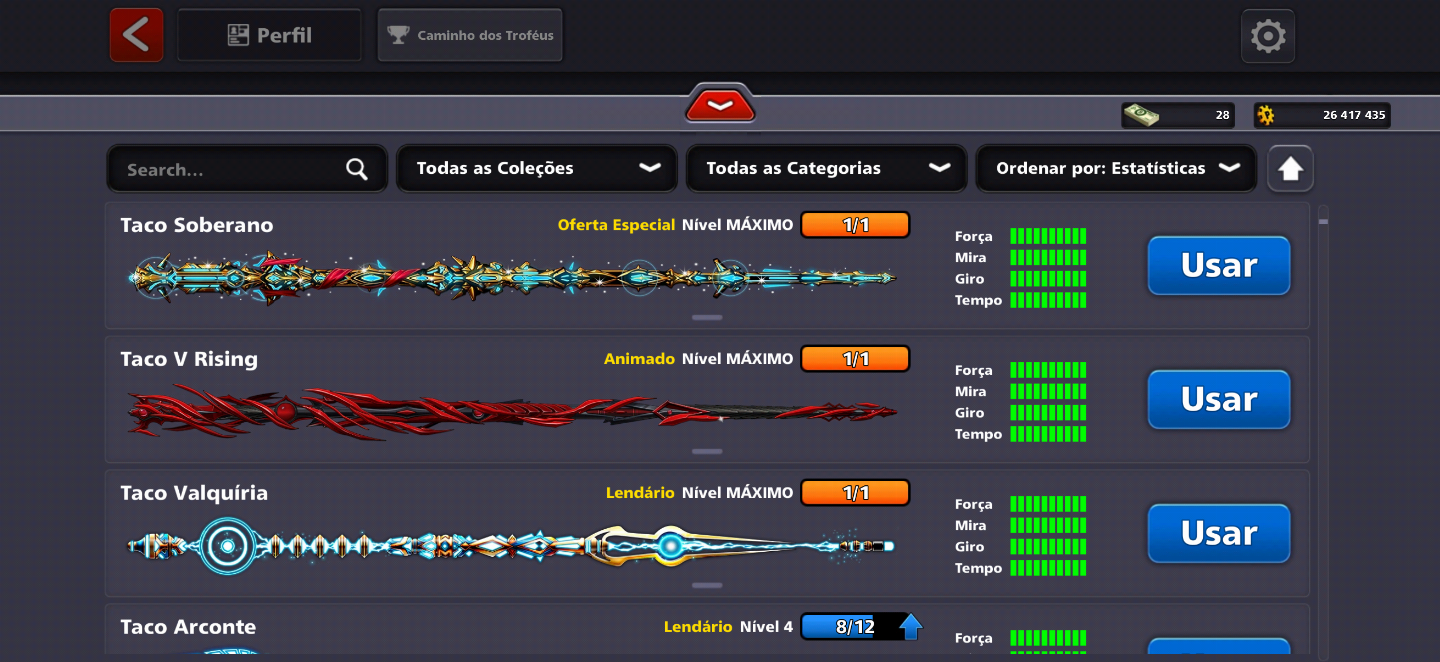The image size is (1440, 662).
Task: Click Mira stat bar of Taco Soberano
Action: click(1048, 258)
